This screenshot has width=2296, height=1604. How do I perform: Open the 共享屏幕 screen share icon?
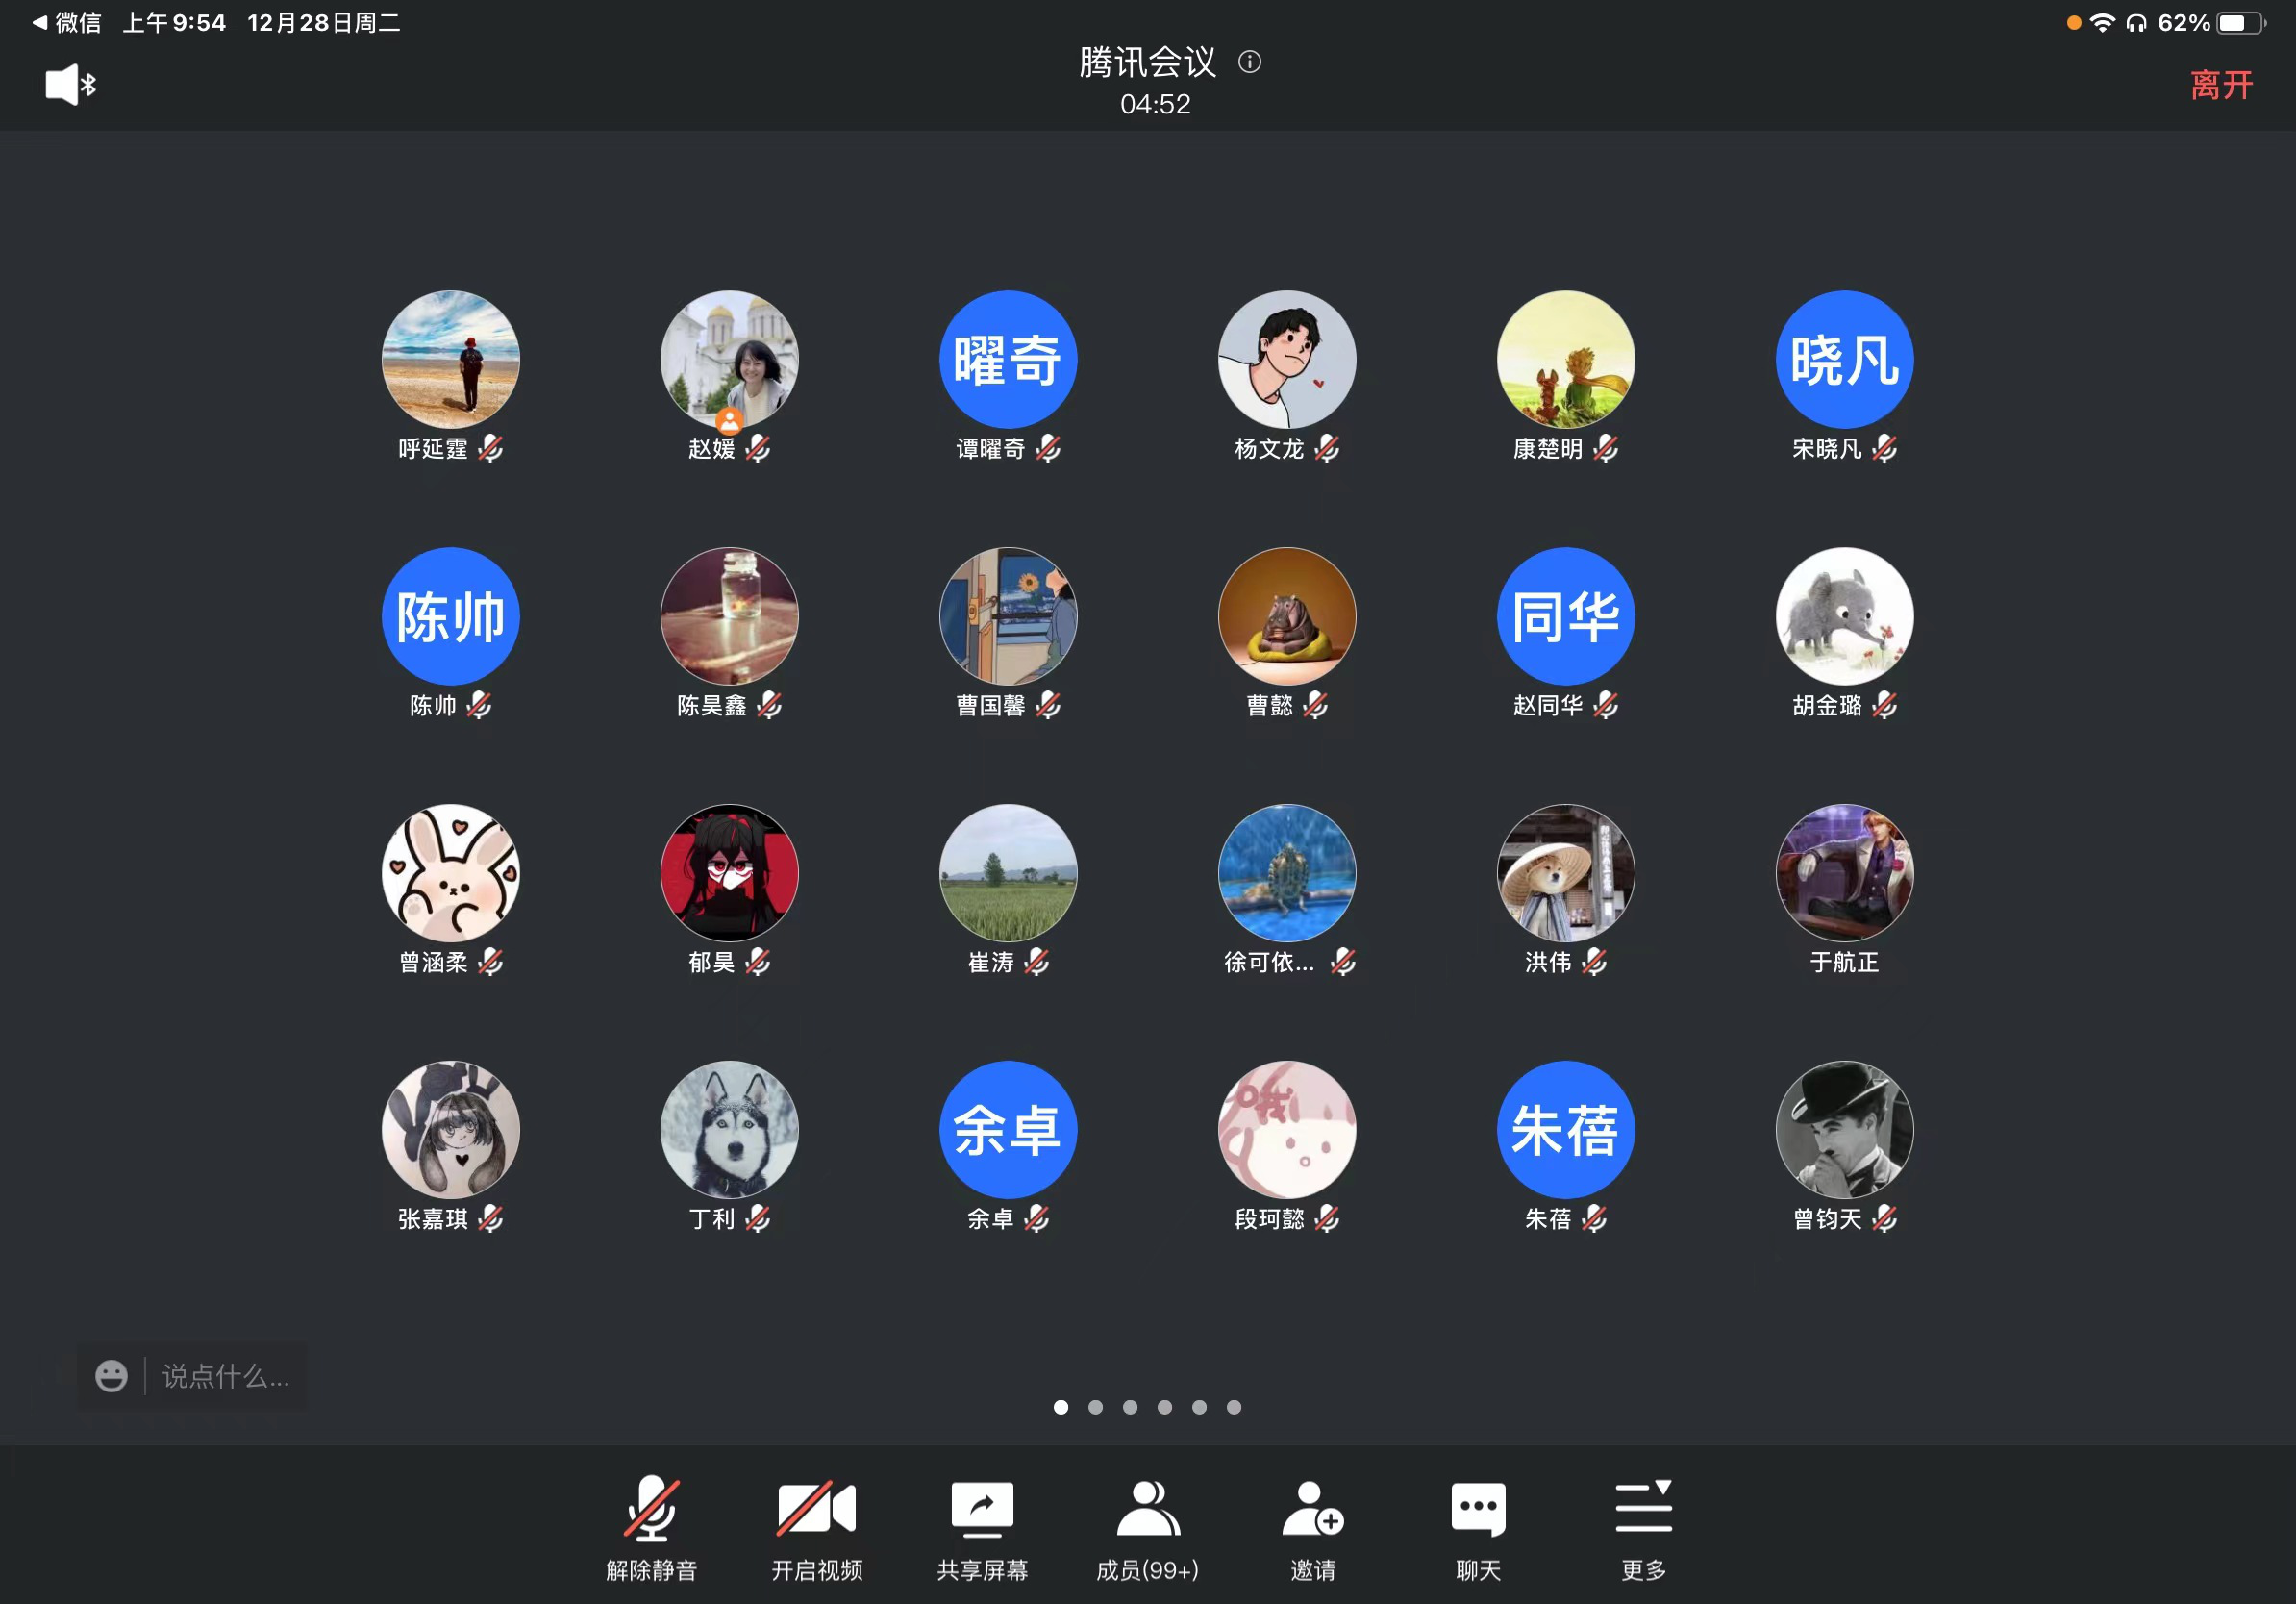981,1509
